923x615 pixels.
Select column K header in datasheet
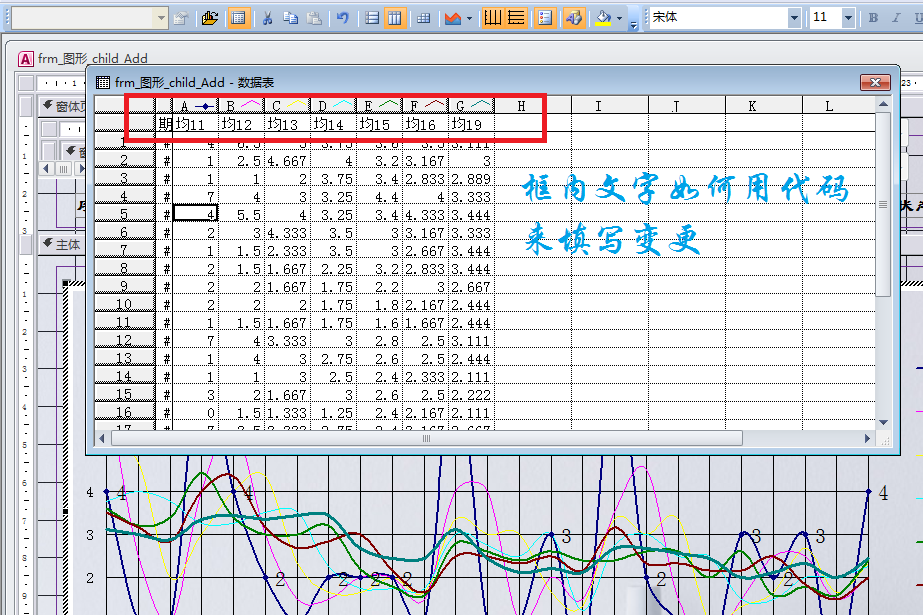coord(763,106)
